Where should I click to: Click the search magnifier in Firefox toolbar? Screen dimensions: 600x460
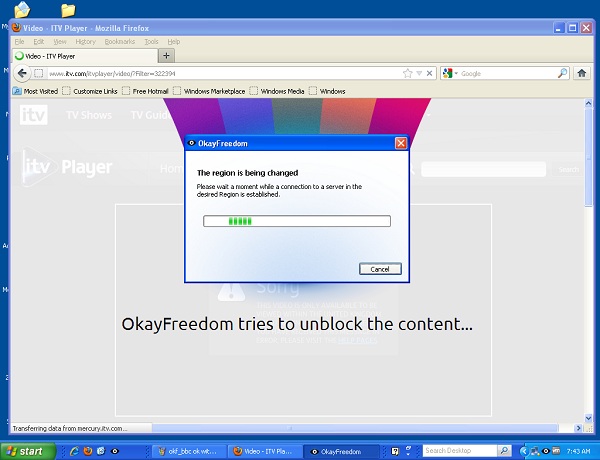(562, 73)
